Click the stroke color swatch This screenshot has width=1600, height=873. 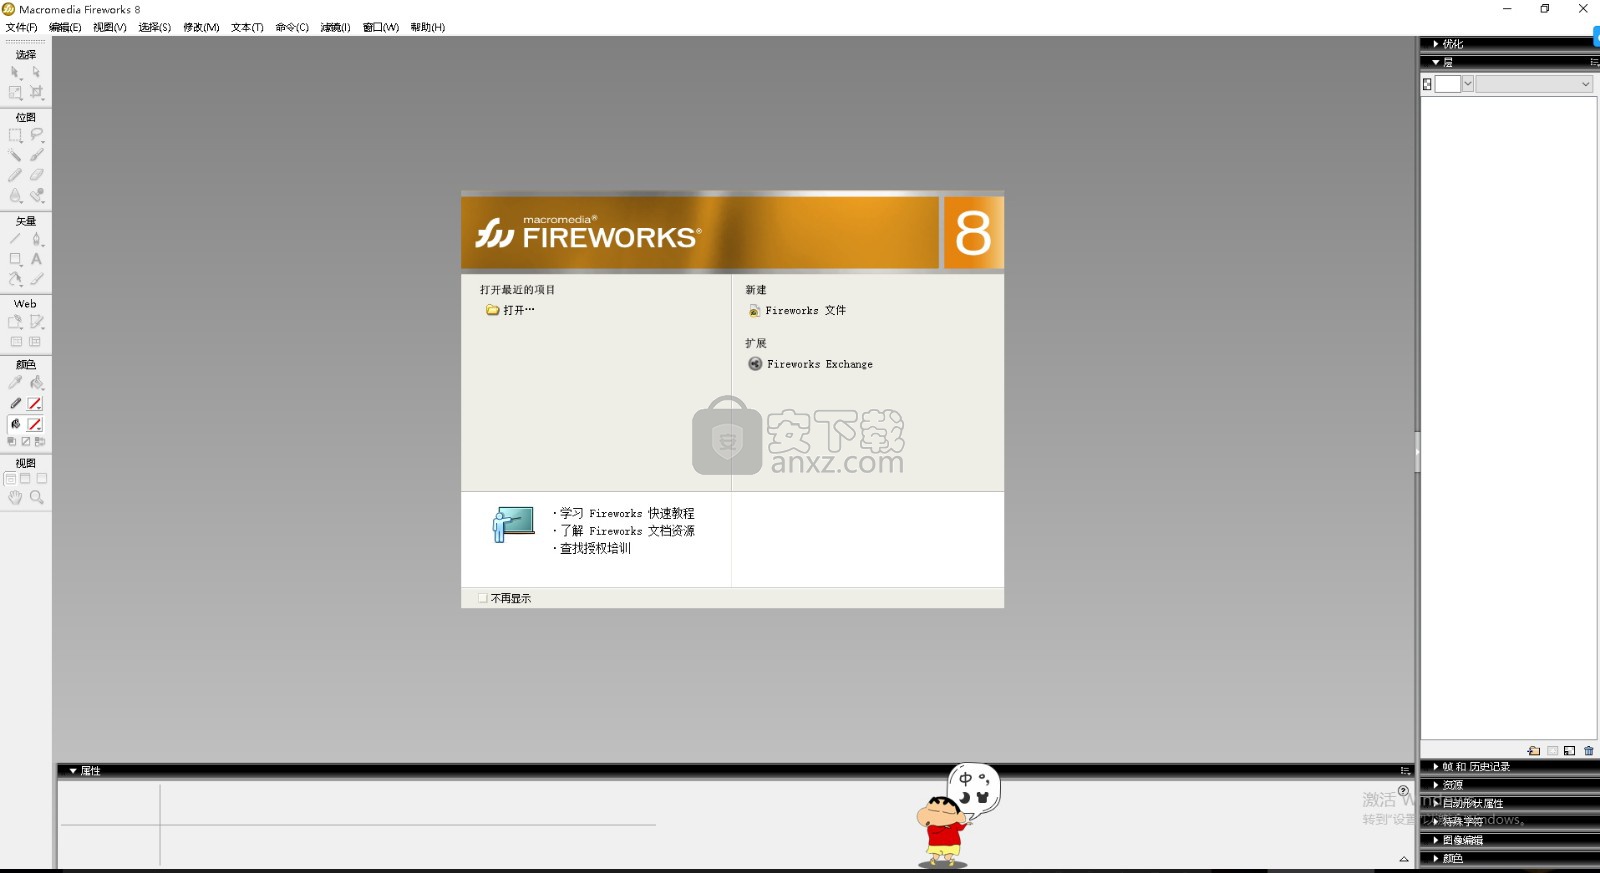click(35, 404)
